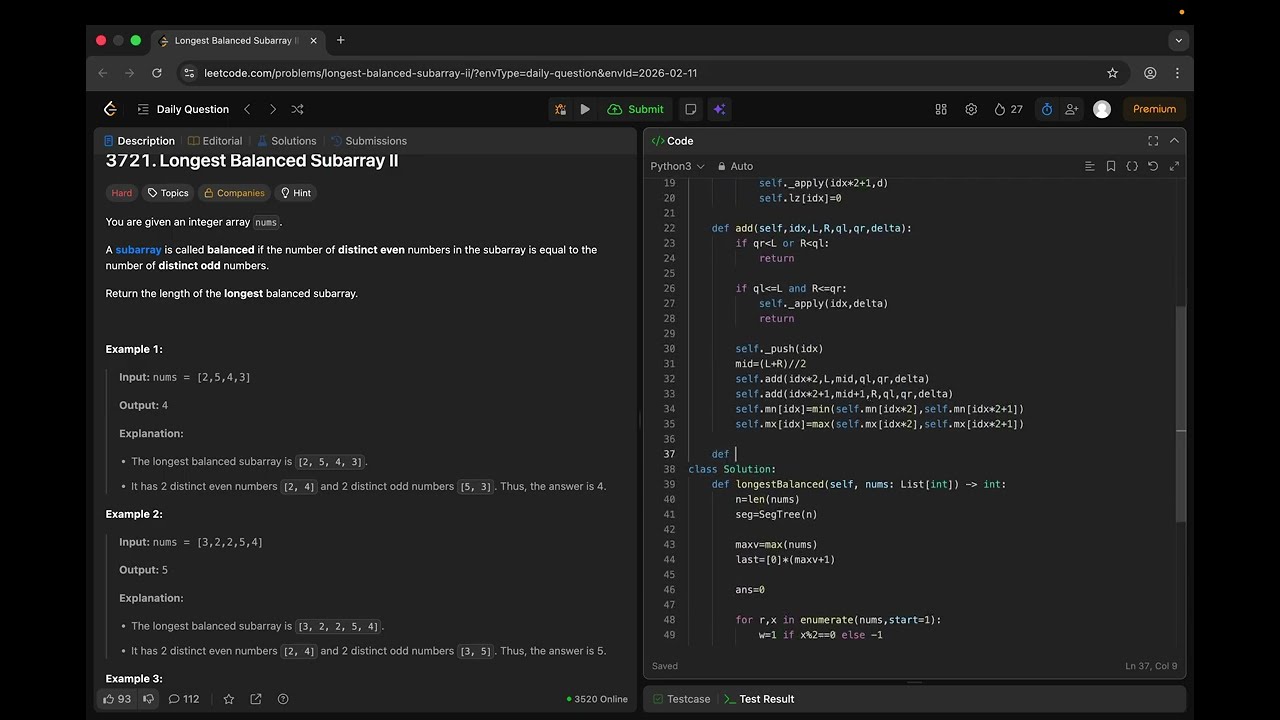
Task: Open the user avatar menu
Action: click(x=1102, y=109)
